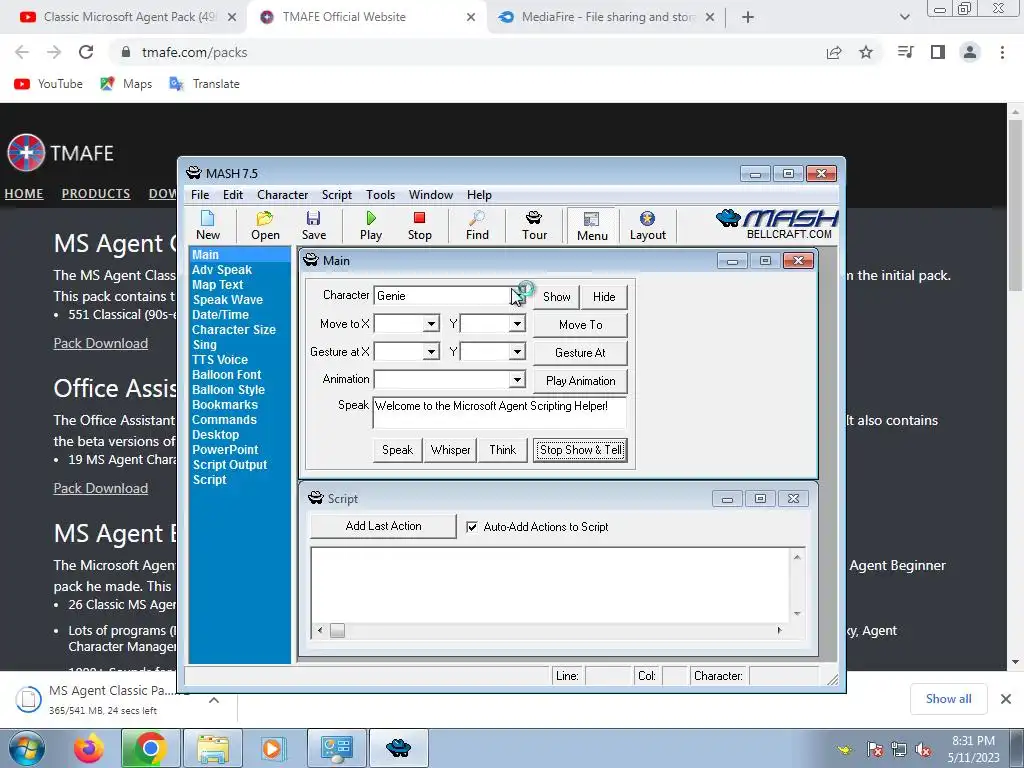Open the tab search chevron in Chrome

pyautogui.click(x=904, y=17)
